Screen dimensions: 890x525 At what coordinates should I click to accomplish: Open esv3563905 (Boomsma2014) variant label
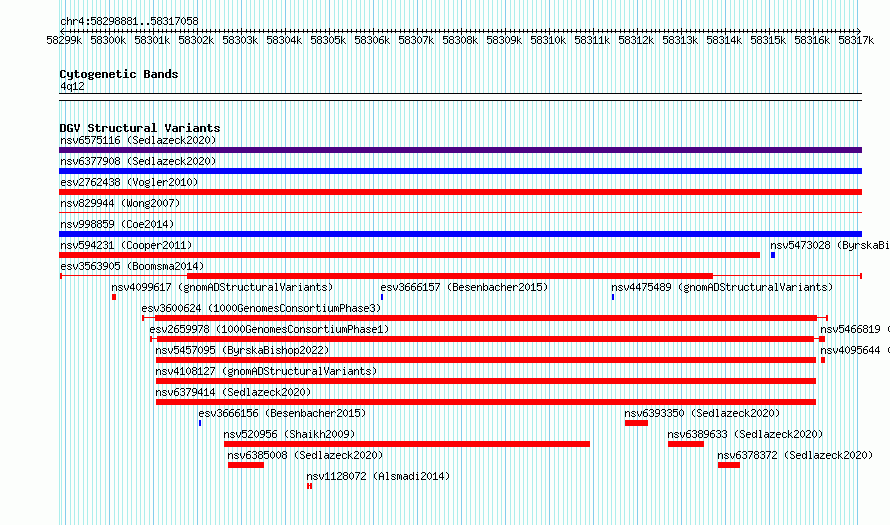(132, 266)
